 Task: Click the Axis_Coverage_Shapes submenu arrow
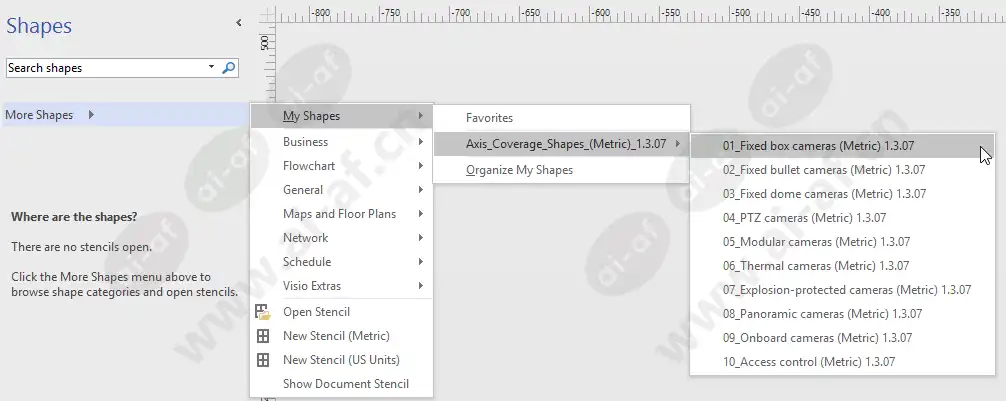pyautogui.click(x=678, y=144)
